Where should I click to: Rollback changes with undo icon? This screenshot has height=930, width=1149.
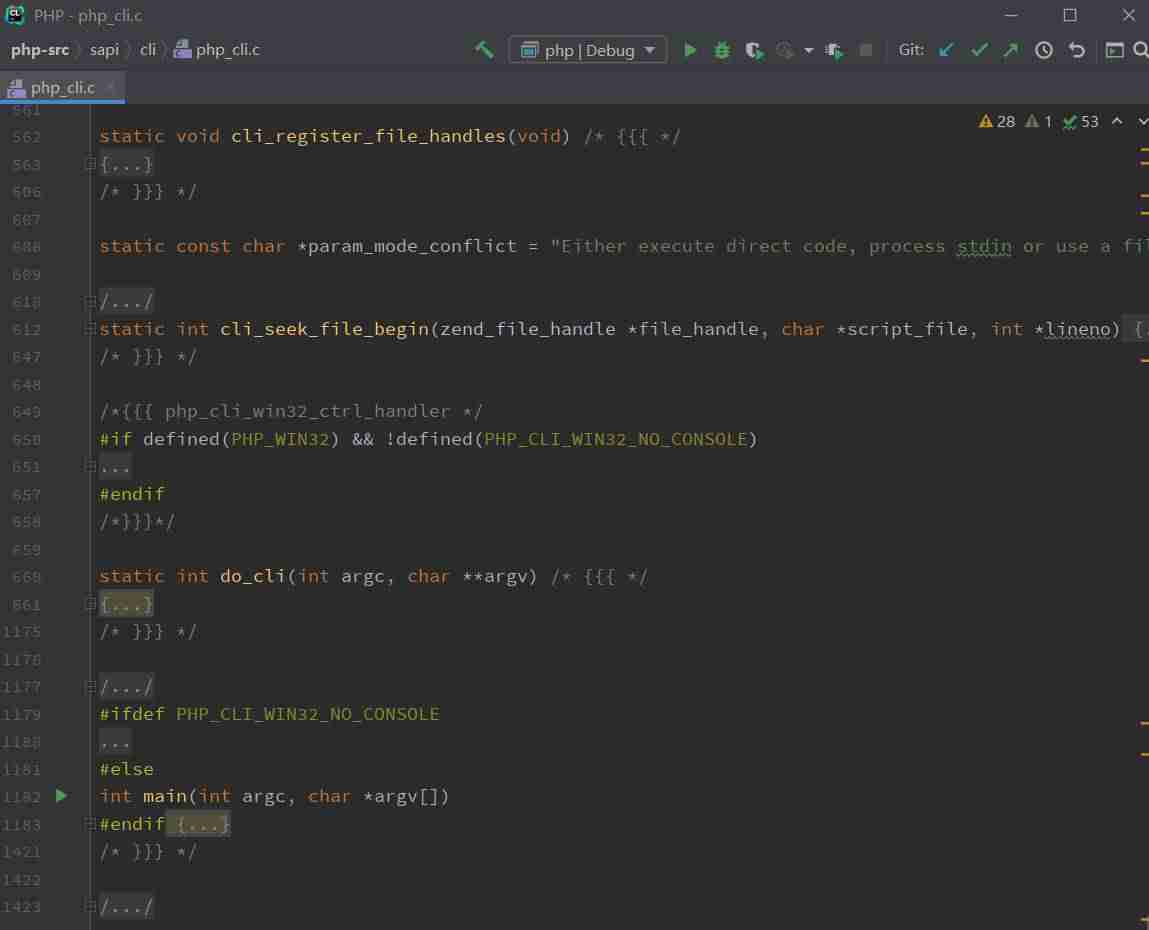coord(1076,50)
